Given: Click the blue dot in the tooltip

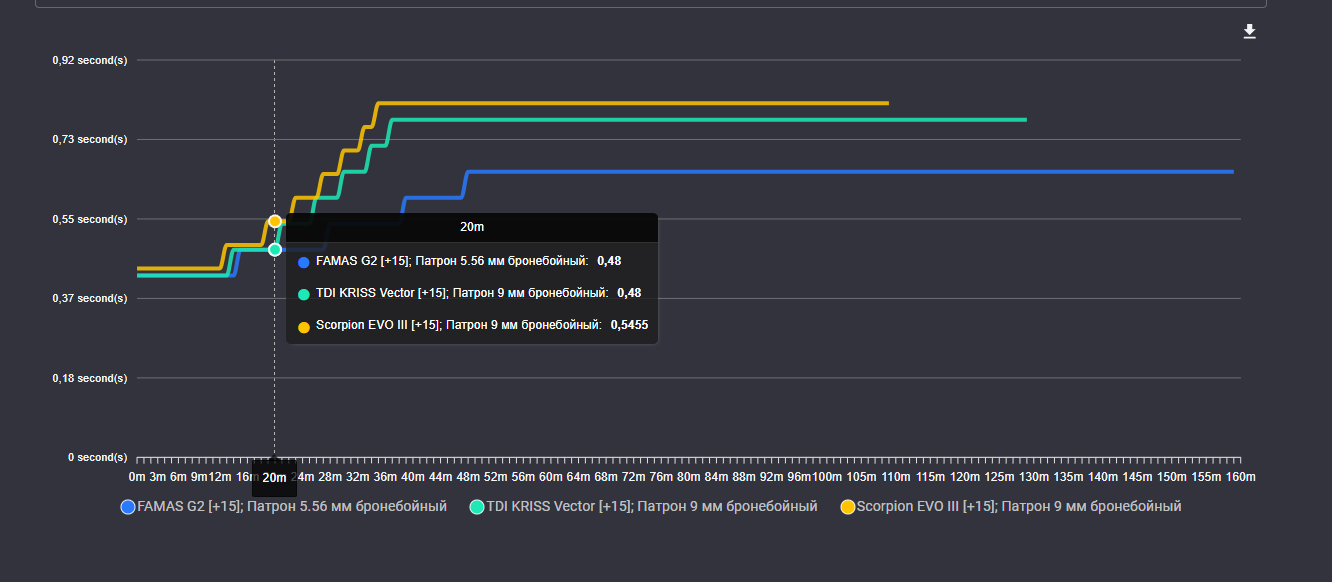Looking at the screenshot, I should (x=304, y=262).
